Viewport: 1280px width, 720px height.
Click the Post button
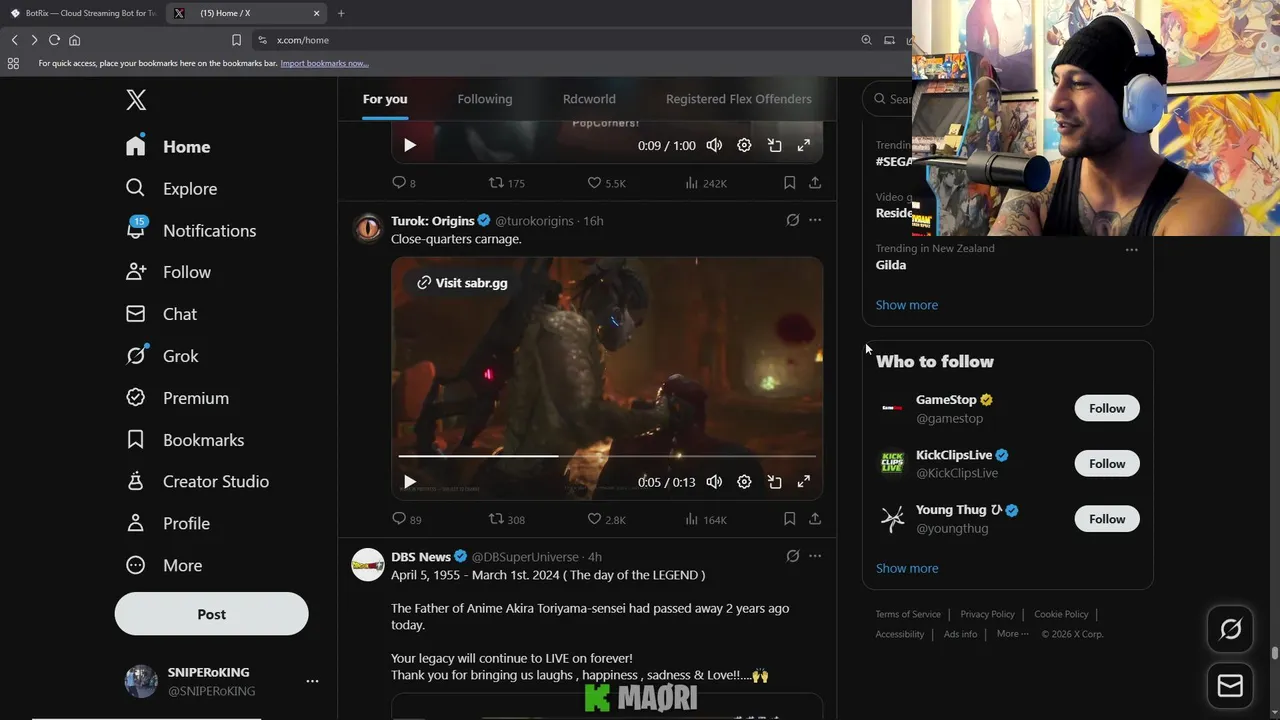coord(212,614)
